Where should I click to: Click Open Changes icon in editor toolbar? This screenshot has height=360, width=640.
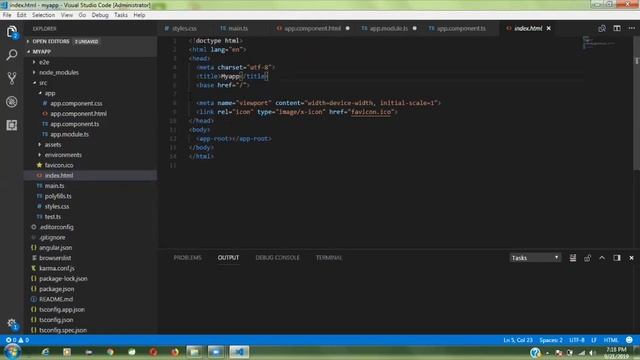pos(602,29)
